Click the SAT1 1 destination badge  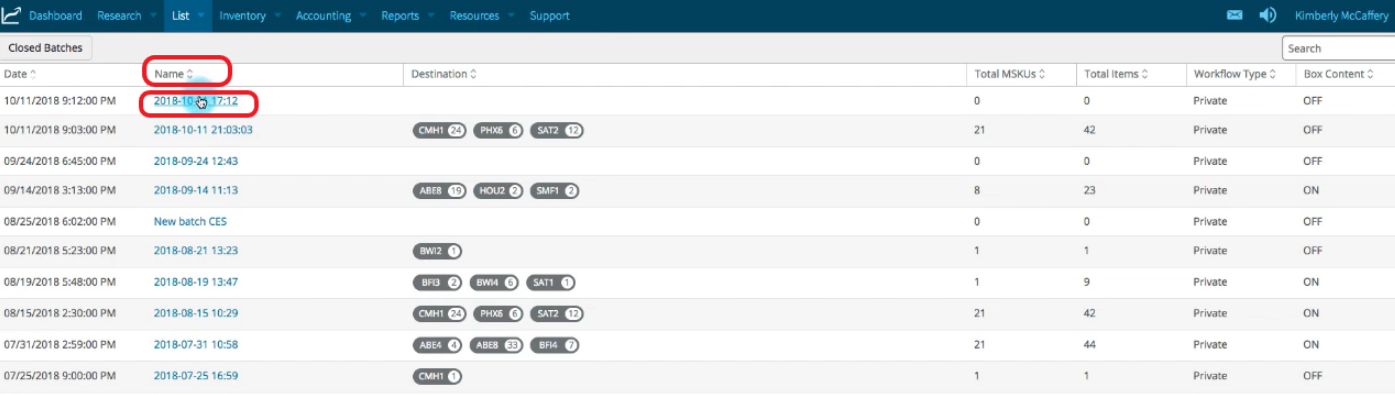(550, 283)
